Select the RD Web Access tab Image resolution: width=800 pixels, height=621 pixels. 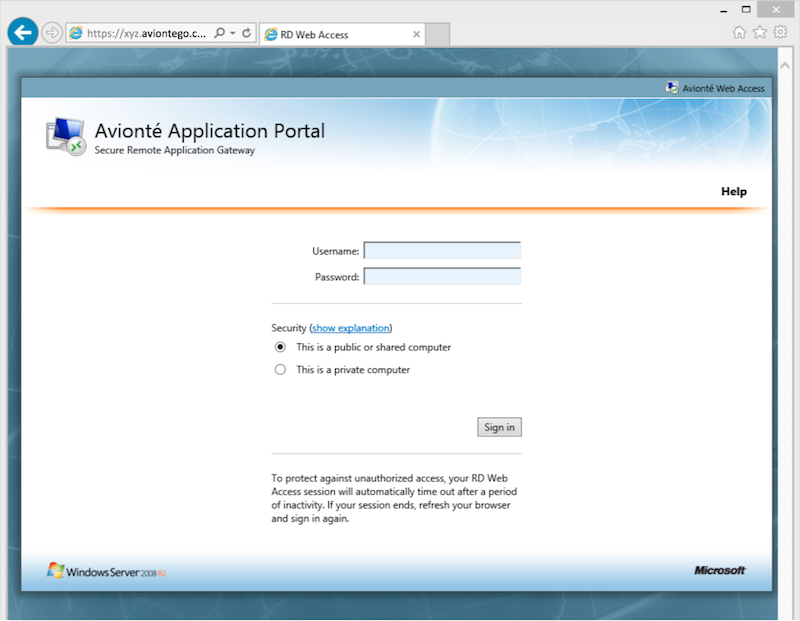point(342,34)
